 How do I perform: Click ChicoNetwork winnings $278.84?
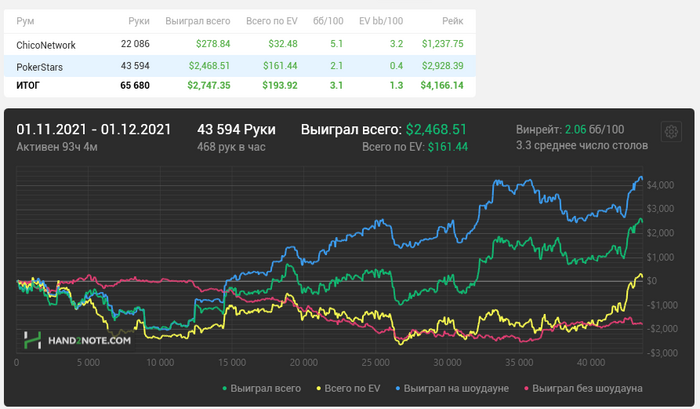213,44
